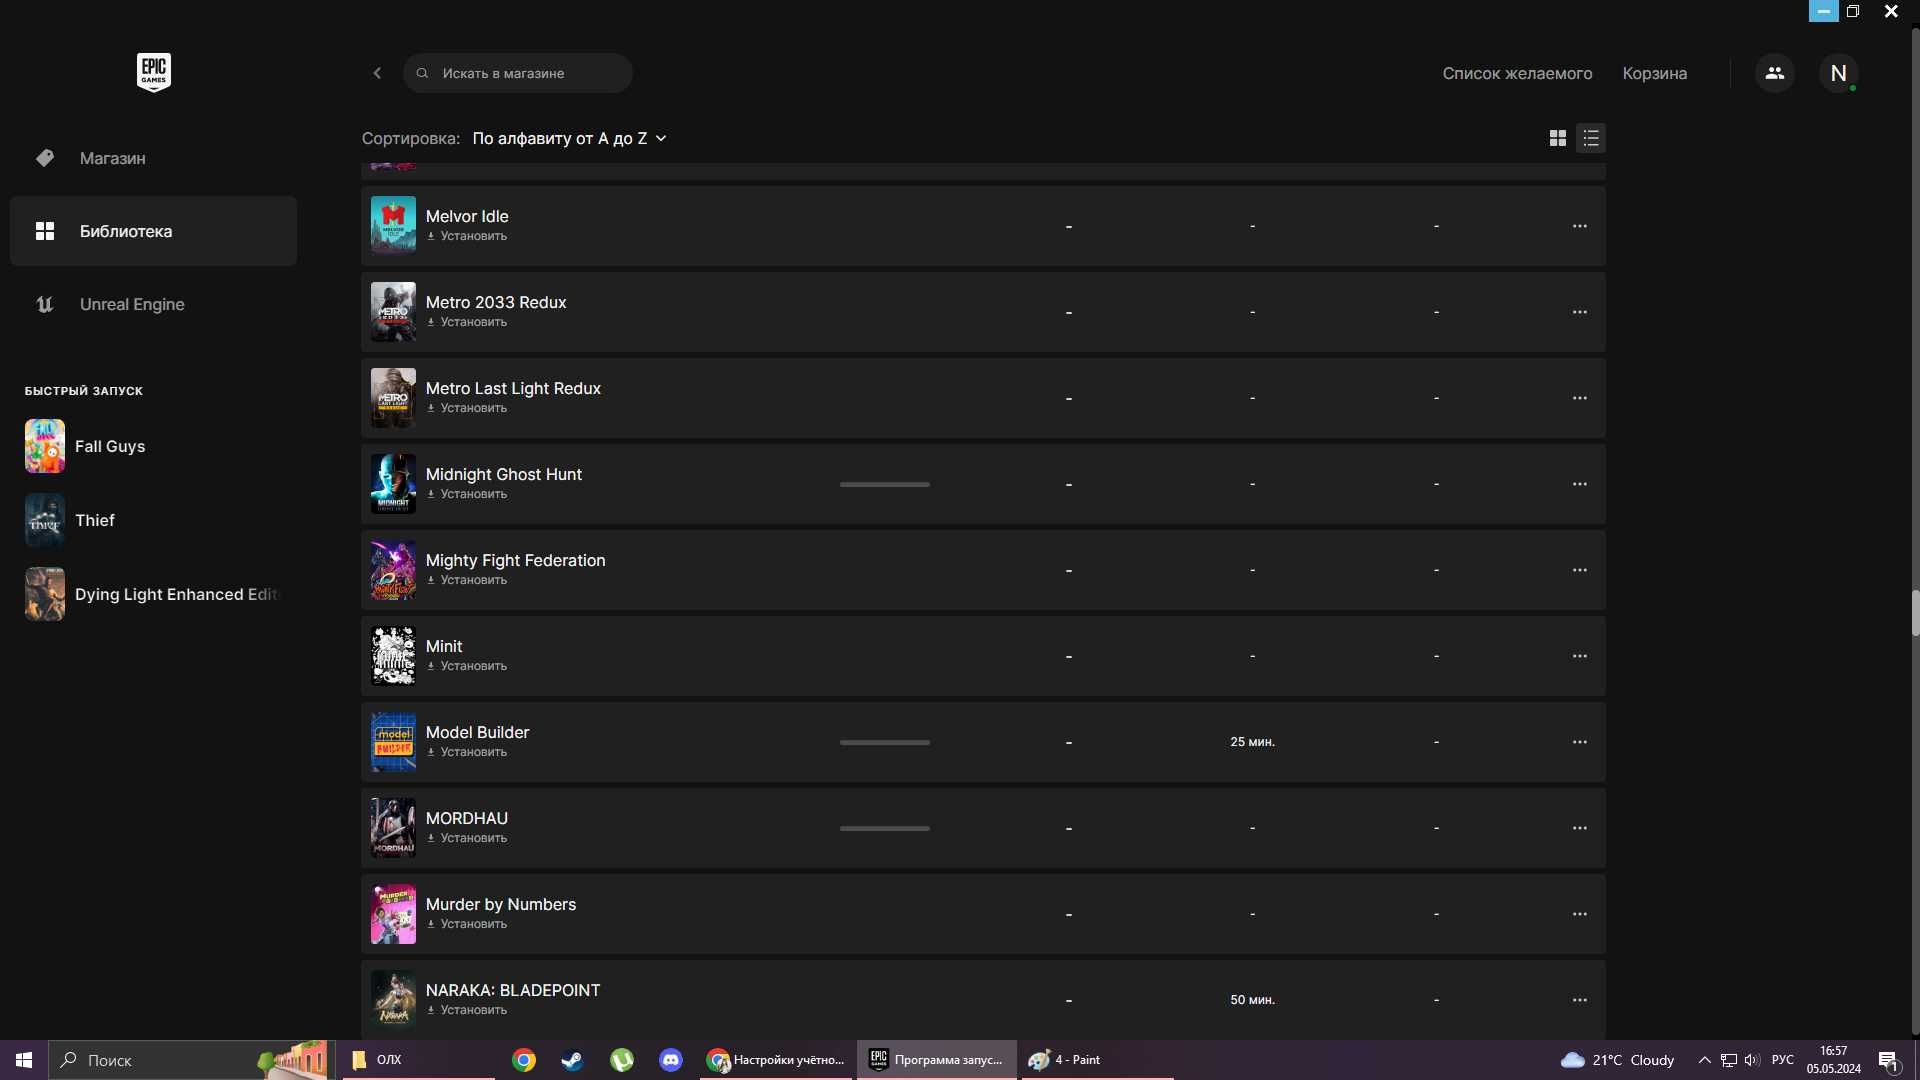This screenshot has height=1080, width=1920.
Task: Open more options for Murder by Numbers
Action: pos(1579,914)
